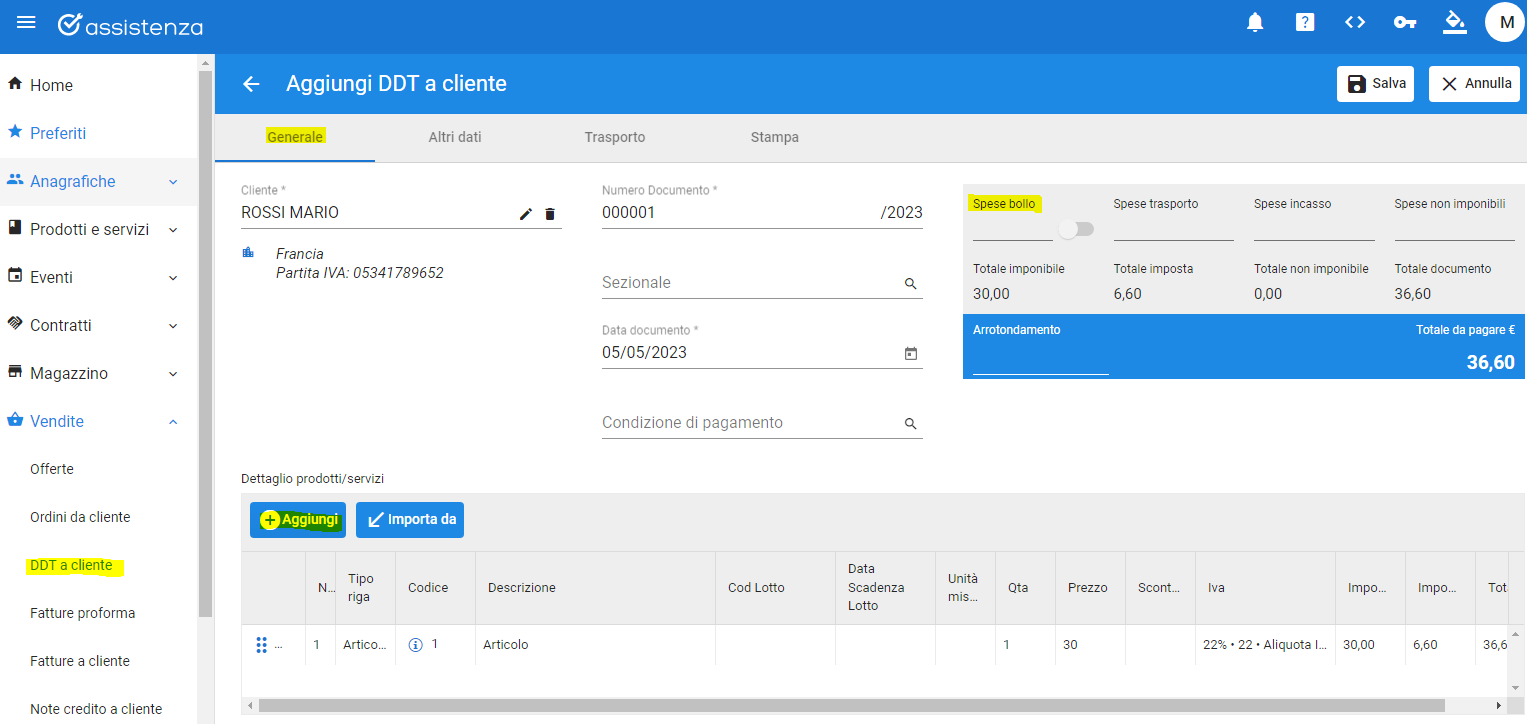The height and width of the screenshot is (724, 1527).
Task: Go back with the arrow icon
Action: 251,84
